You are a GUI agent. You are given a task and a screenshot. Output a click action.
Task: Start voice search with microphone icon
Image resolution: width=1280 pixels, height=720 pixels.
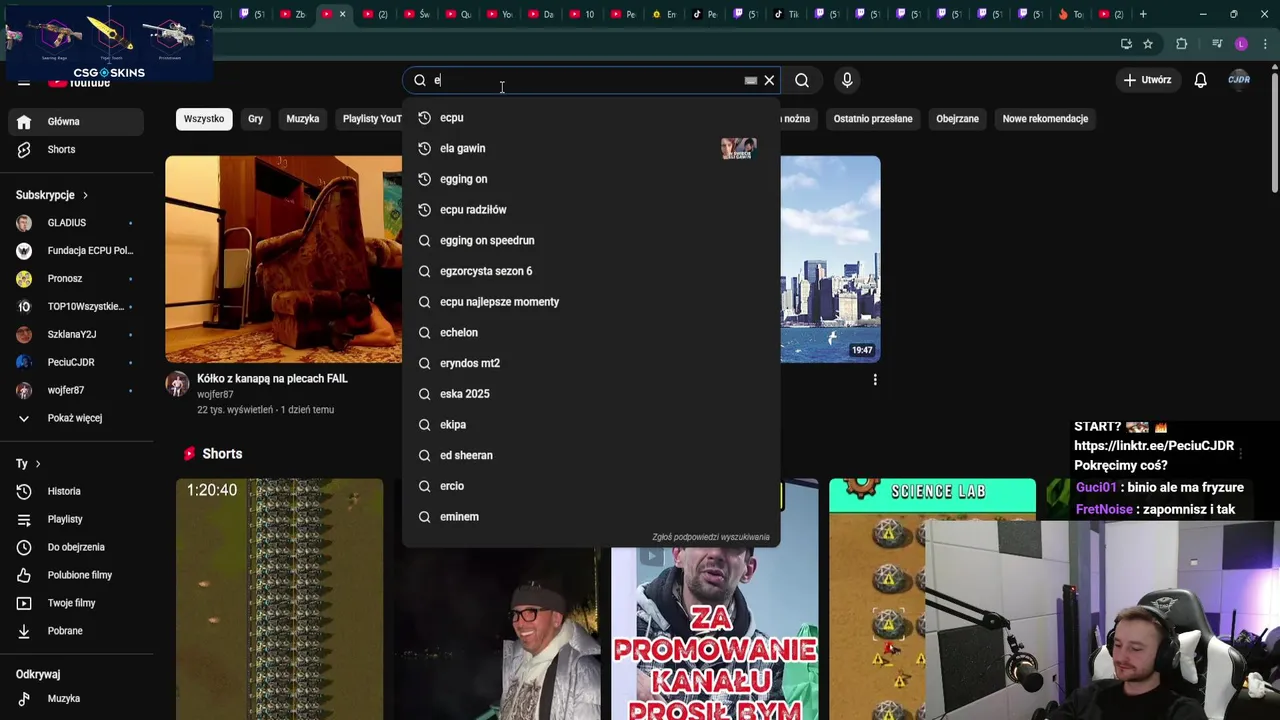pyautogui.click(x=847, y=80)
